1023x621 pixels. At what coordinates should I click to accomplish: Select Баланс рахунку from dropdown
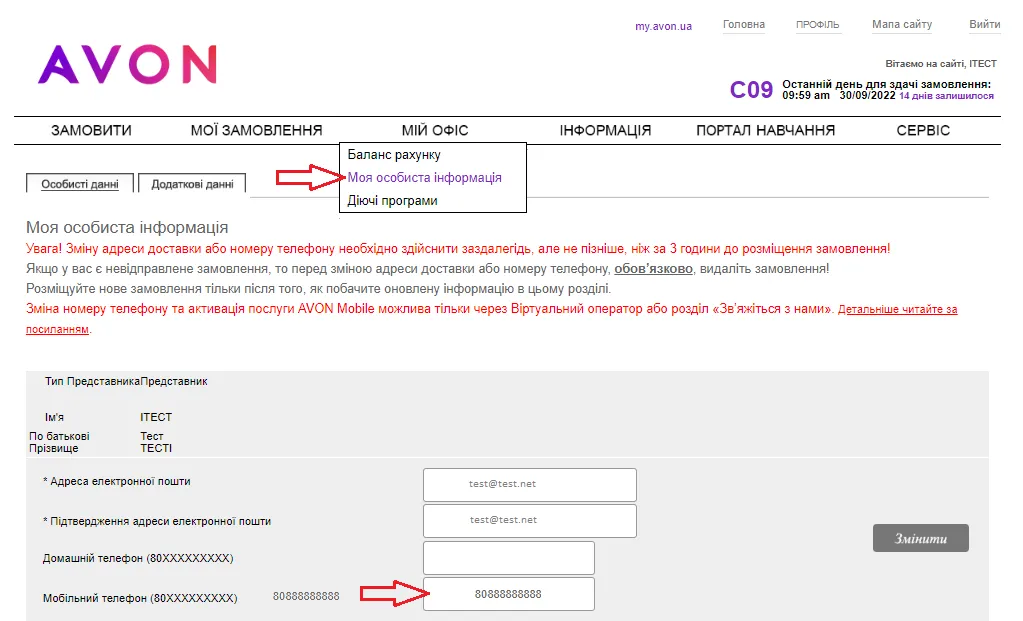394,155
